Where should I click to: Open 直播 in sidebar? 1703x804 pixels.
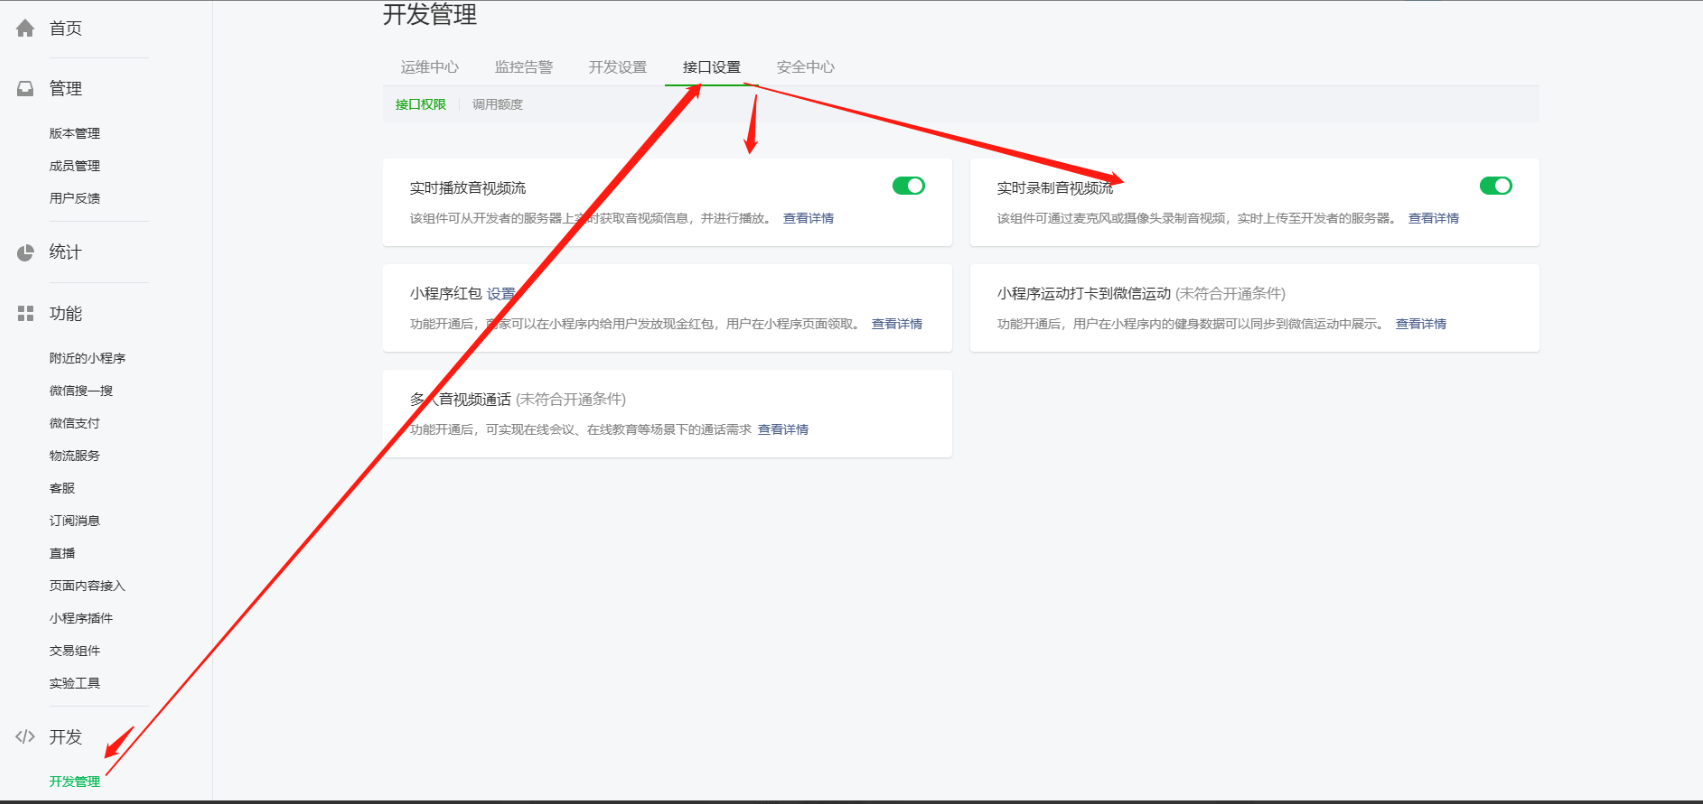point(62,553)
